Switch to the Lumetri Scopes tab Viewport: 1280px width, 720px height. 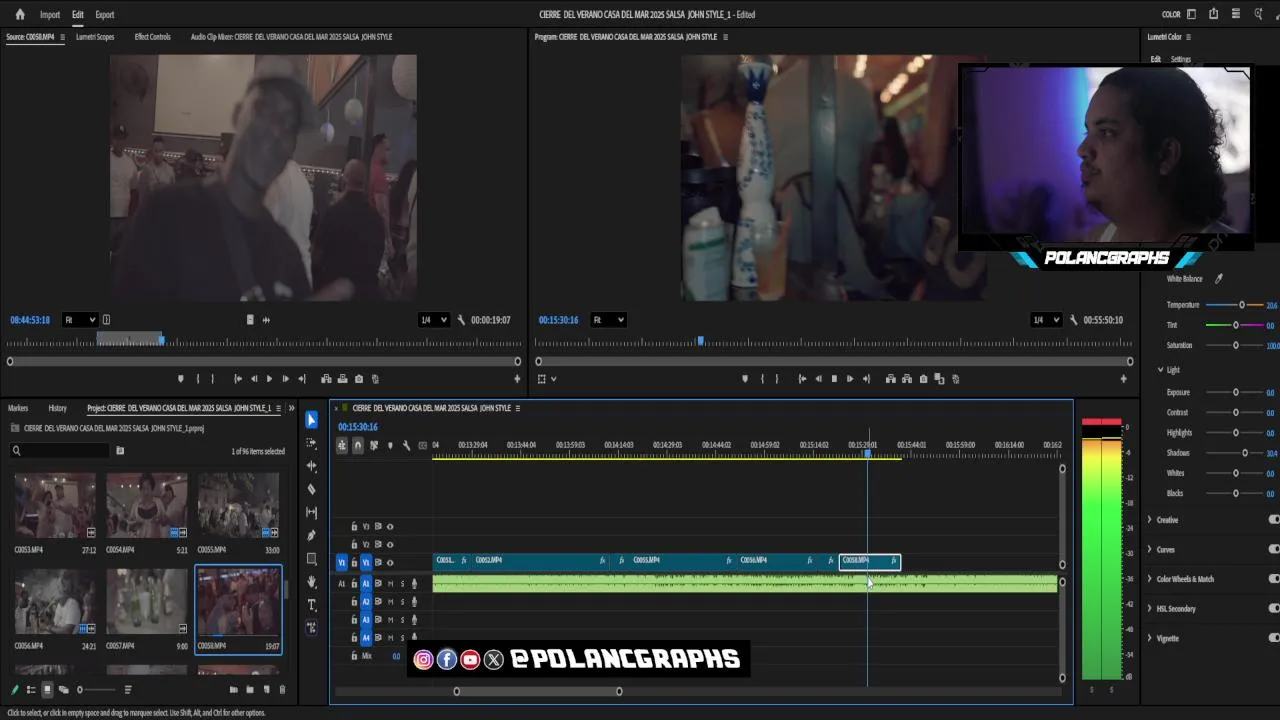coord(95,37)
